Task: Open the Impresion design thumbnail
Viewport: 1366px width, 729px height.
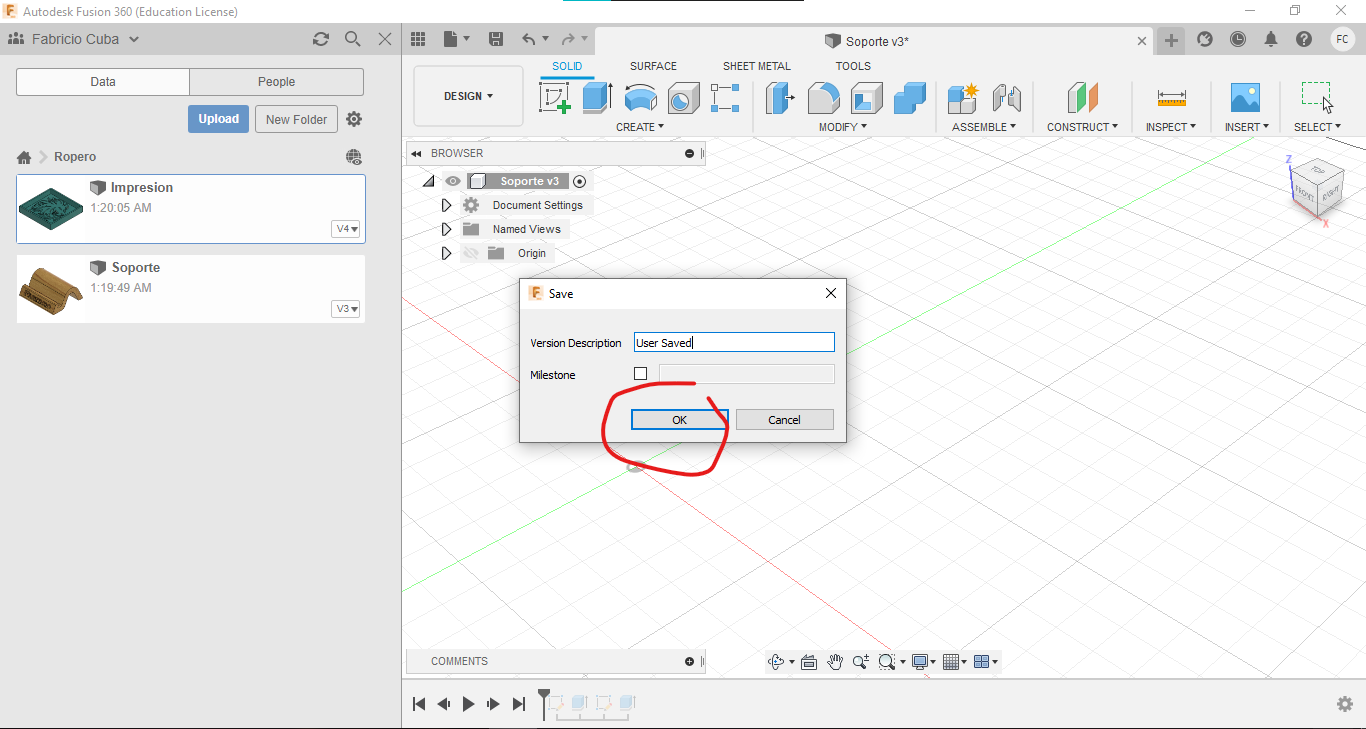Action: (x=52, y=209)
